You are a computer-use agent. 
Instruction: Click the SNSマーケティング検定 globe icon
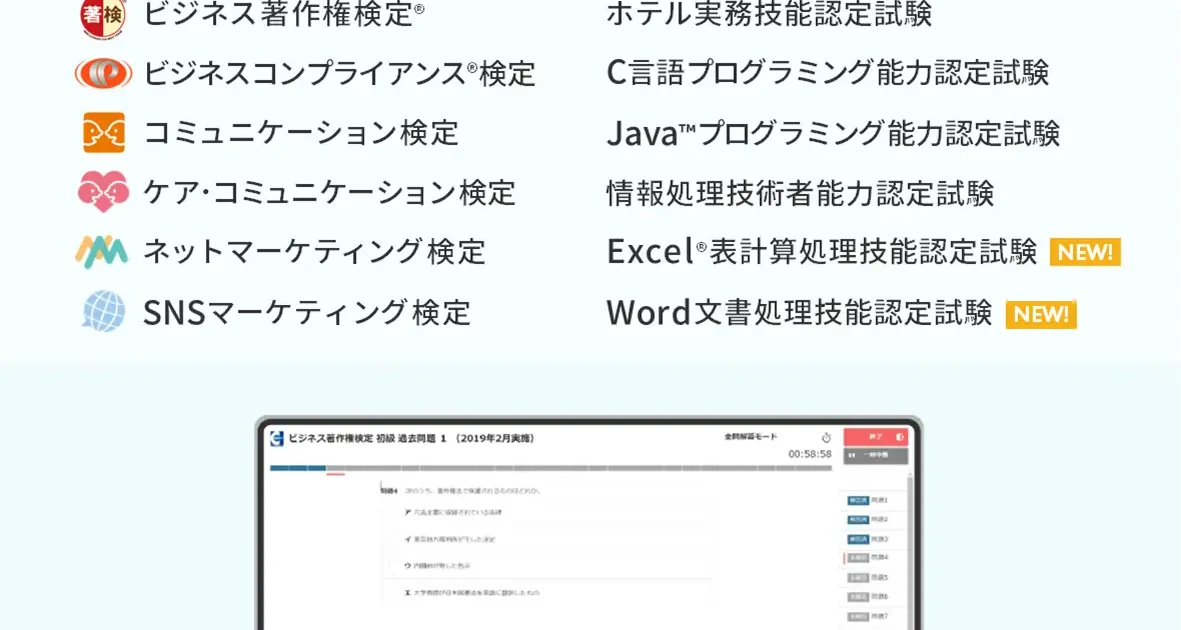click(x=103, y=311)
